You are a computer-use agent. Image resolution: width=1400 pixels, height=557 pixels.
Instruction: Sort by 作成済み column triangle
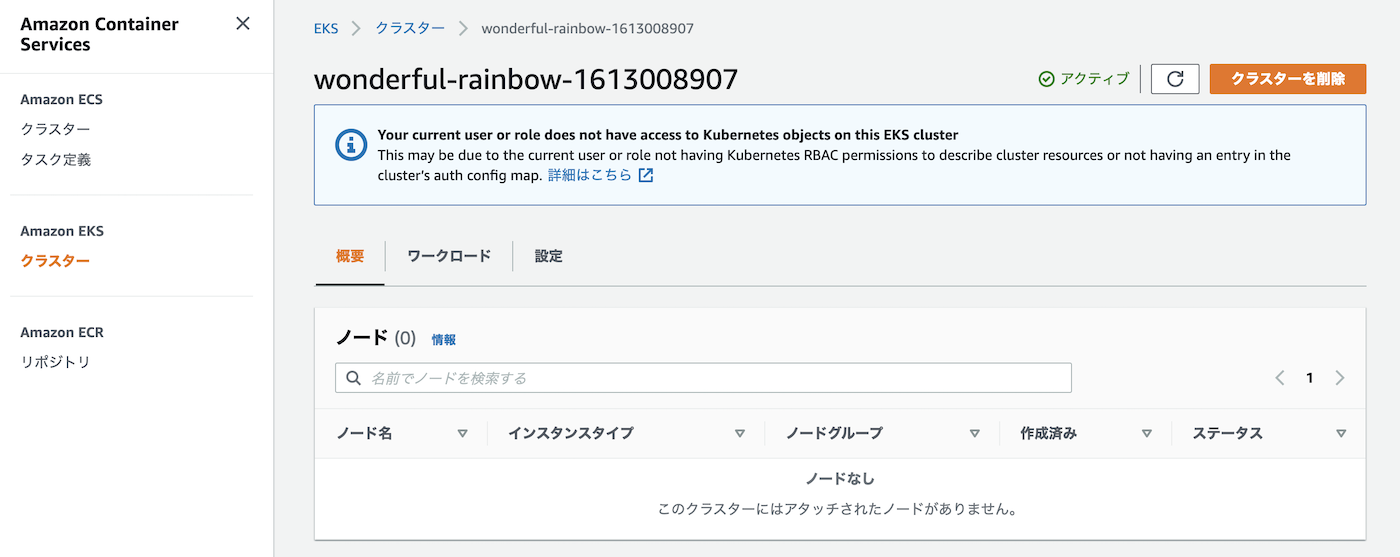coord(1147,433)
